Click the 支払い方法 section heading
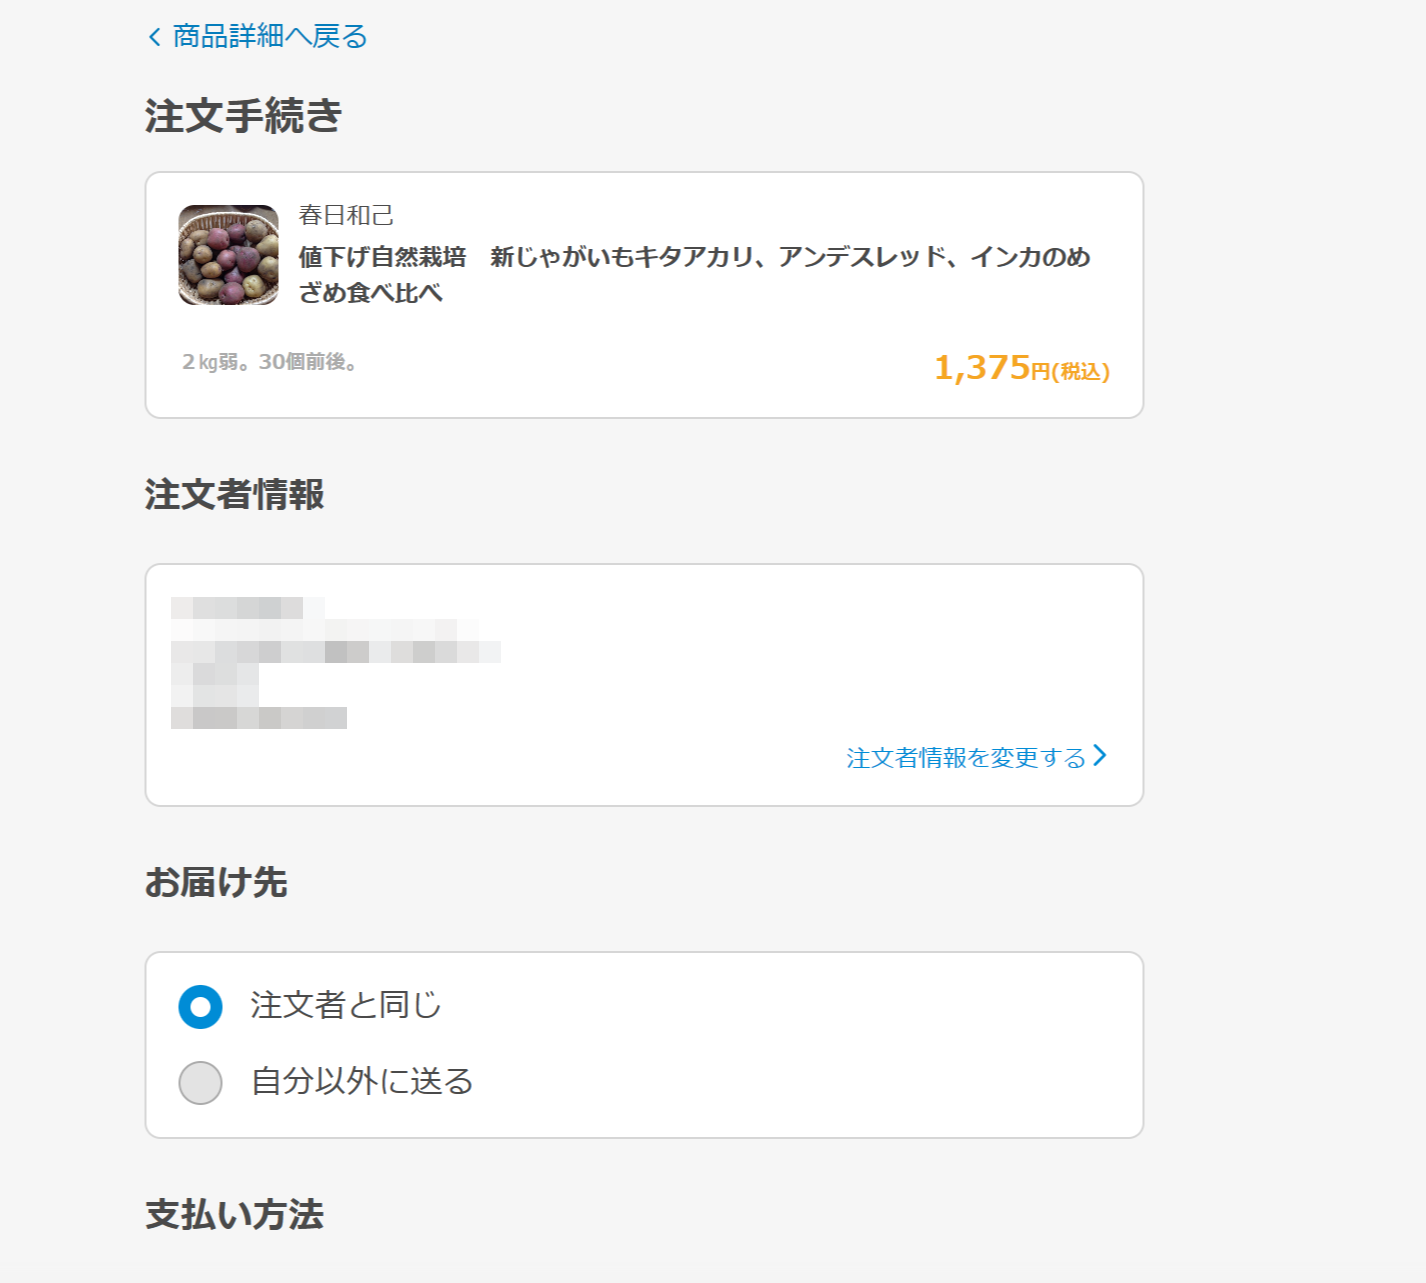1426x1283 pixels. click(x=235, y=1214)
